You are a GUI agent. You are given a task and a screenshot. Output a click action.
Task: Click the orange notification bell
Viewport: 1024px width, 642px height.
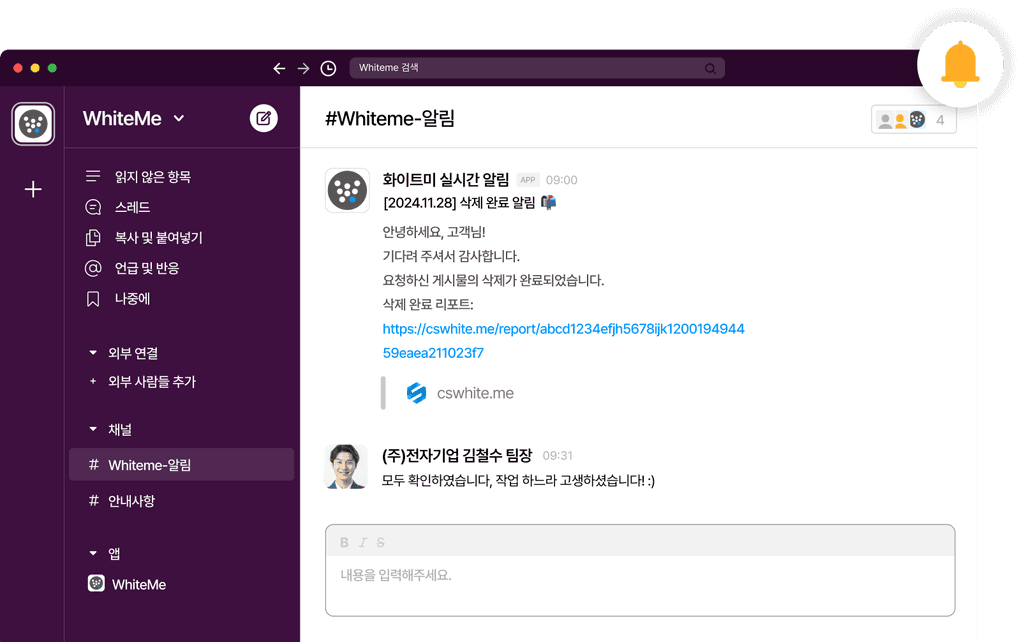coord(960,64)
